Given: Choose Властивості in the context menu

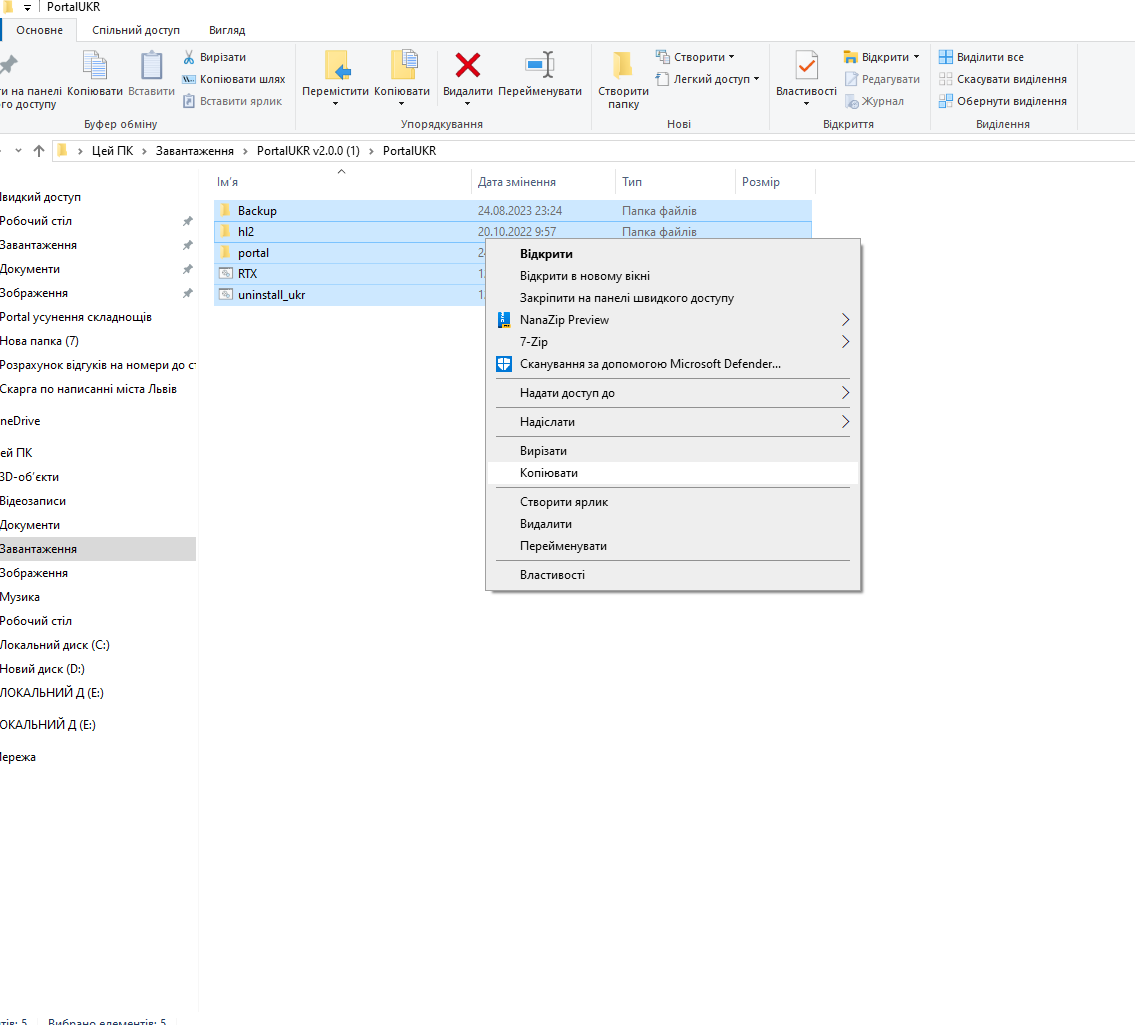Looking at the screenshot, I should coord(673,575).
